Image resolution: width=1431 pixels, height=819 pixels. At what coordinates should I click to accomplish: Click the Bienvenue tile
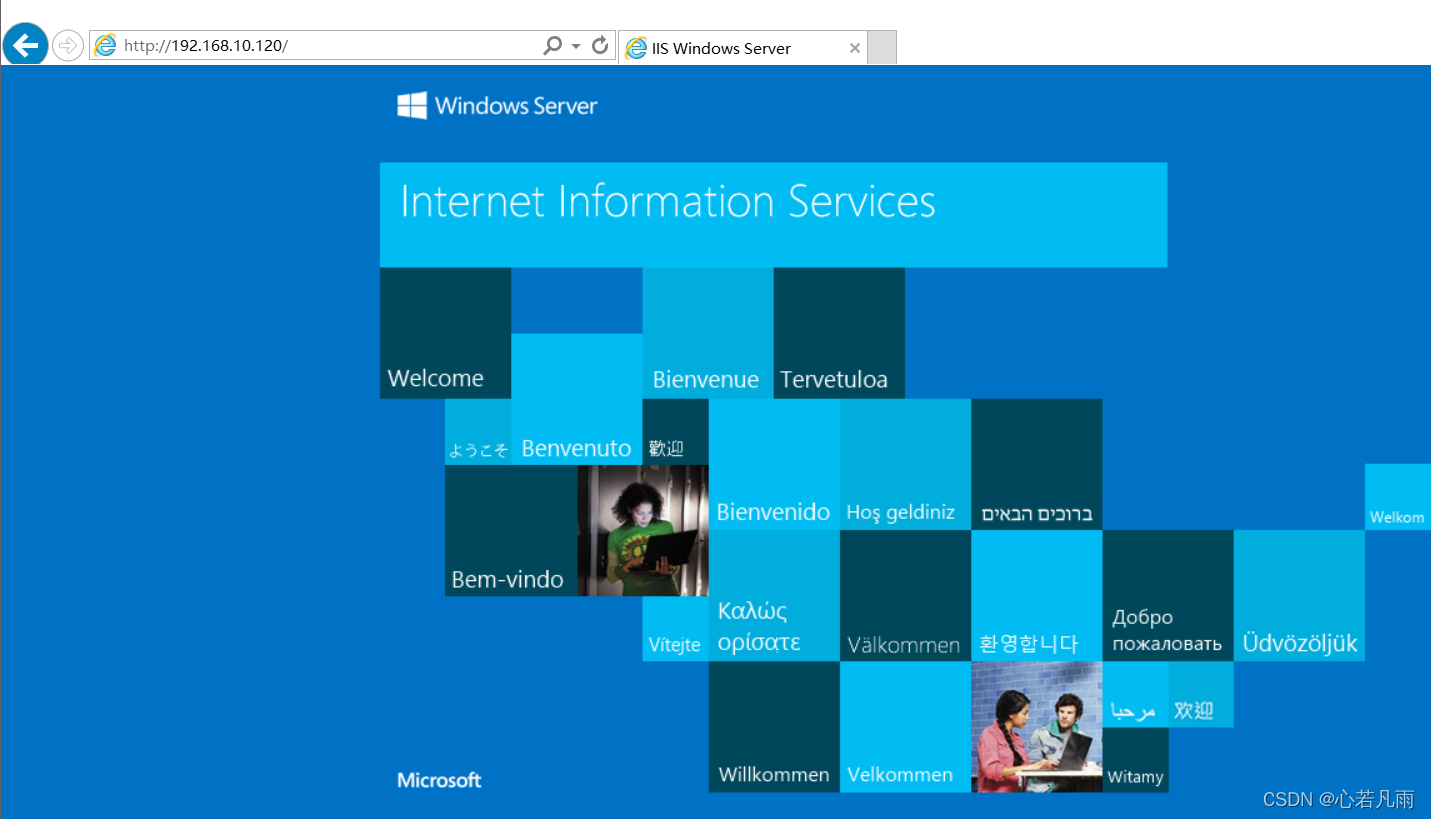tap(708, 333)
